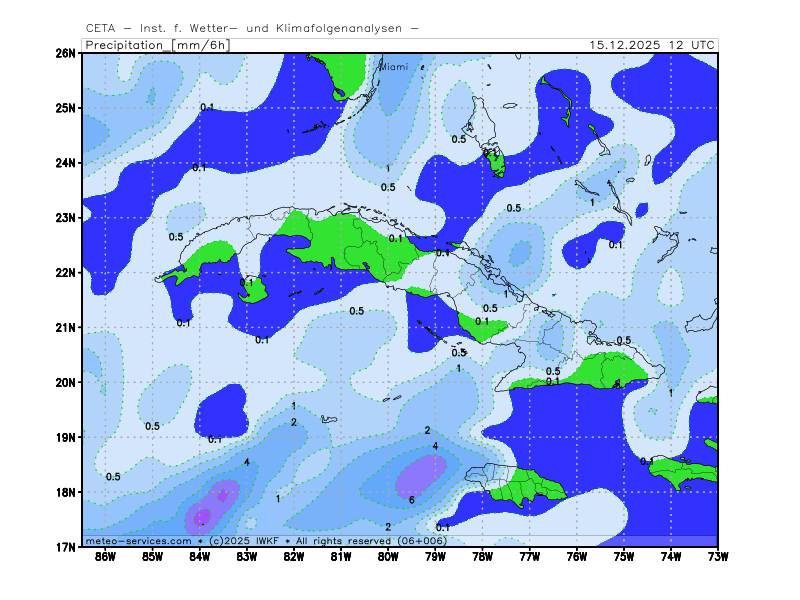Select the 73W longitude axis label

[x=717, y=557]
